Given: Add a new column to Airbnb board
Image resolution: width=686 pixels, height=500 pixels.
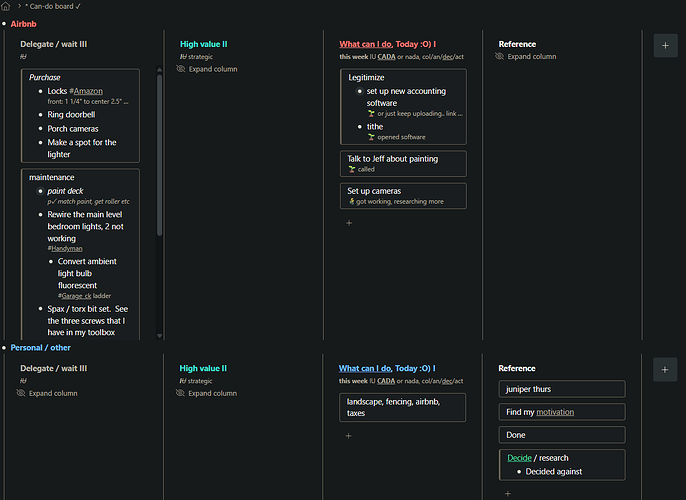Looking at the screenshot, I should coord(665,45).
